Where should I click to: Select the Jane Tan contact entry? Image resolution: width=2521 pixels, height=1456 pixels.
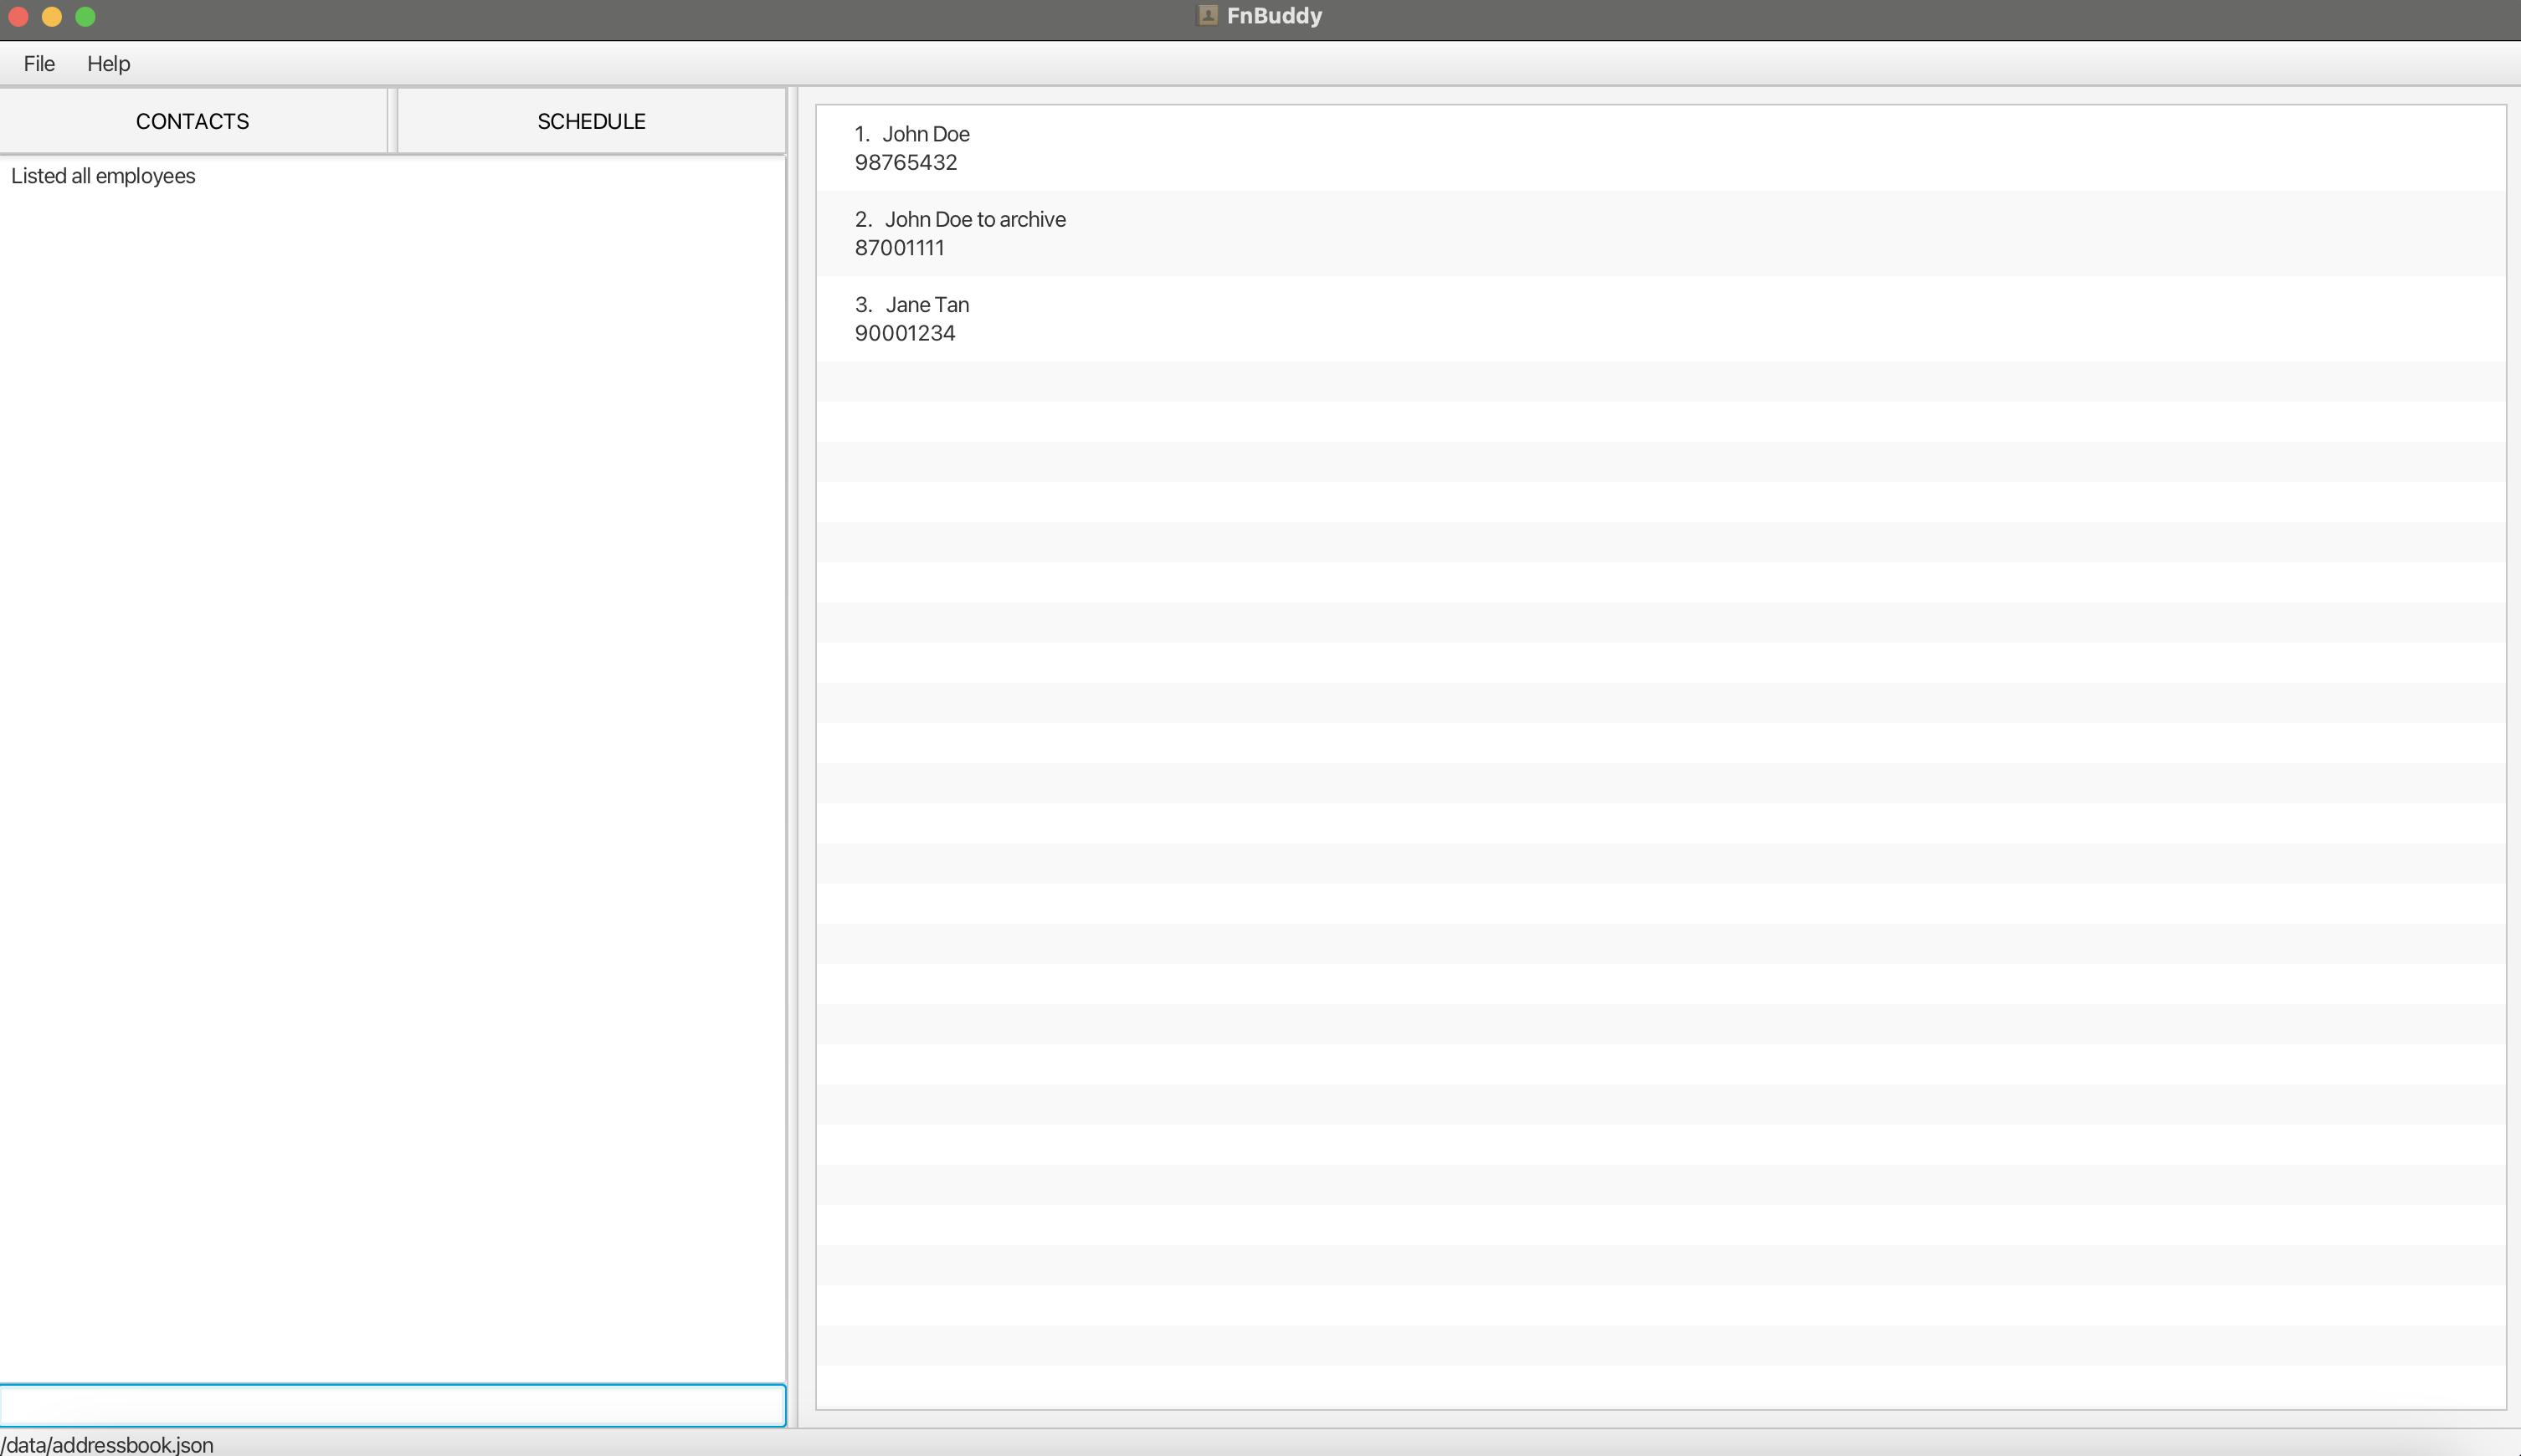[1660, 318]
